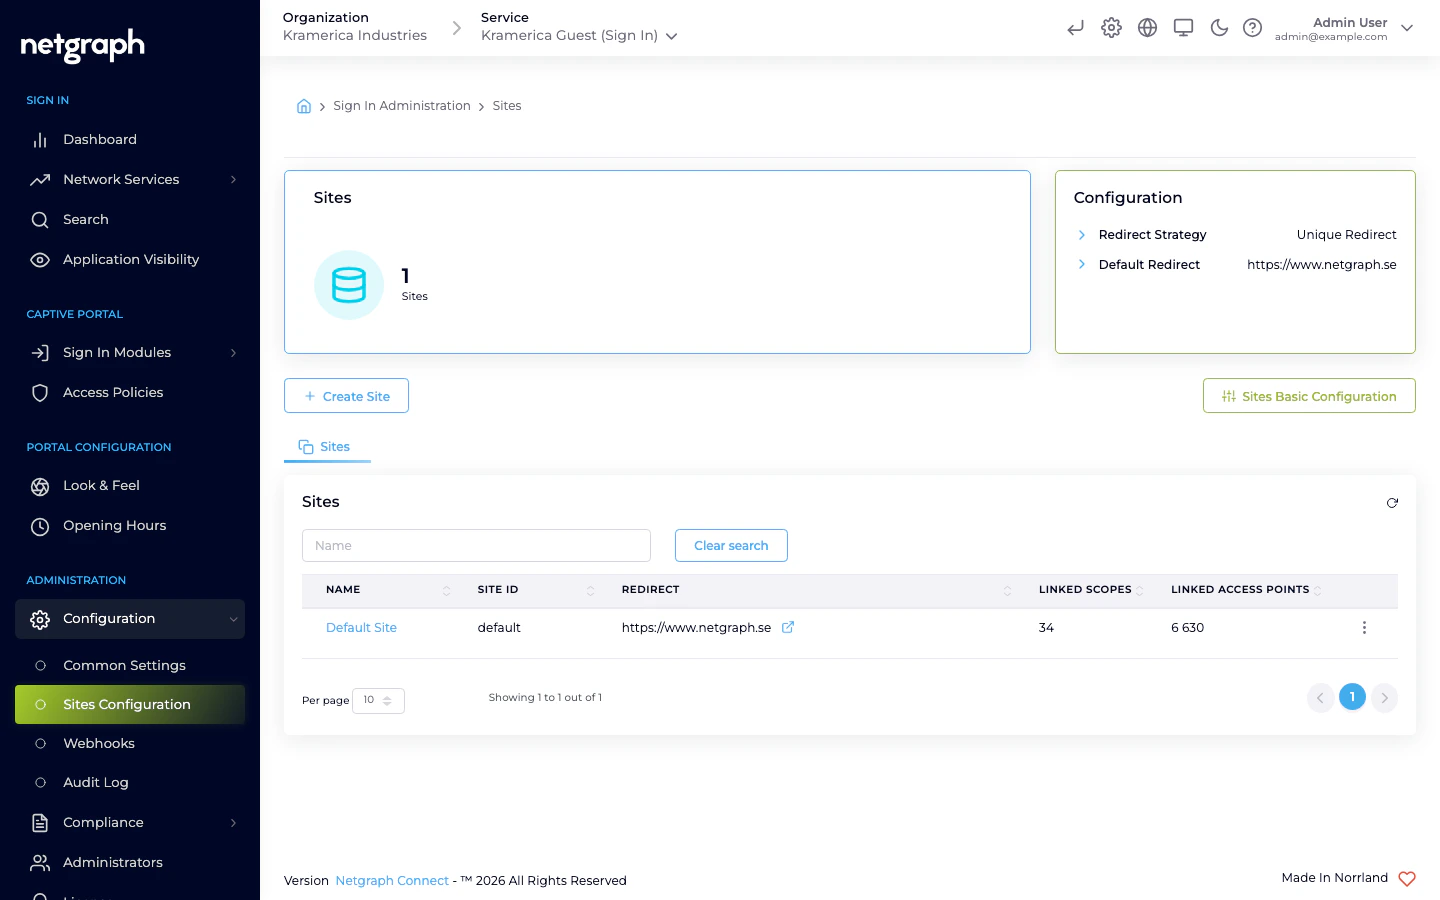
Task: Open the Admin User account dropdown
Action: [x=1407, y=28]
